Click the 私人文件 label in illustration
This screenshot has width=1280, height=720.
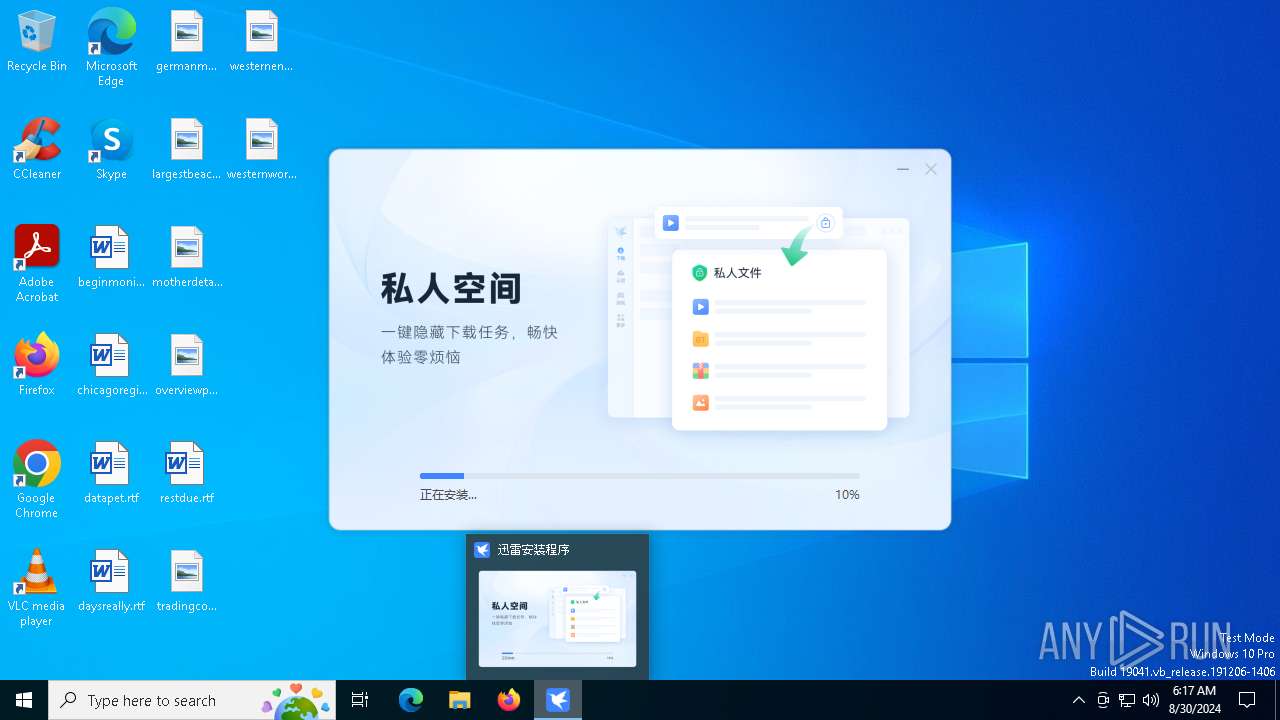pyautogui.click(x=737, y=273)
